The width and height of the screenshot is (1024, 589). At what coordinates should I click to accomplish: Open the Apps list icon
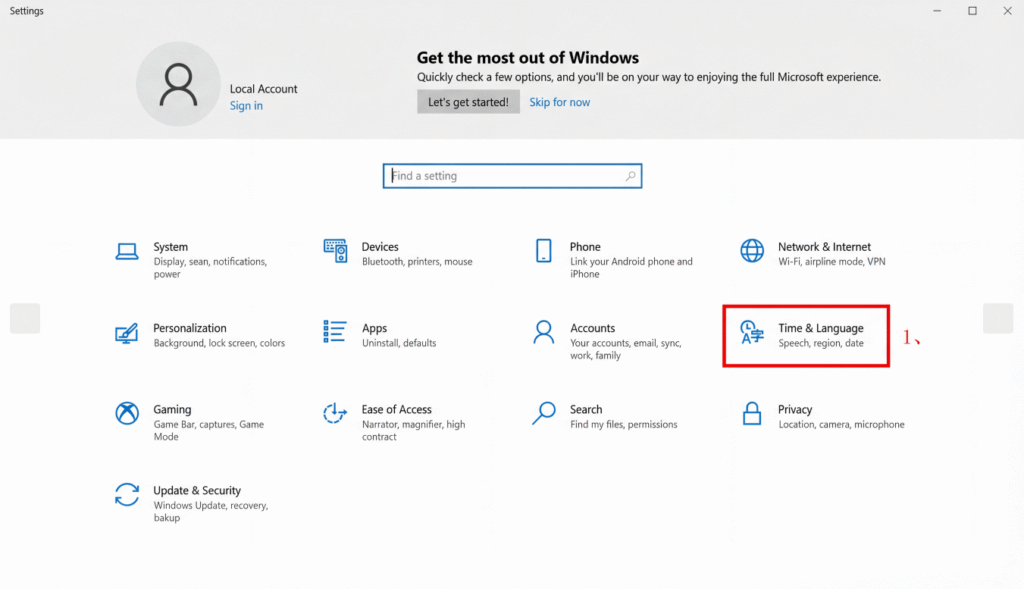click(x=335, y=332)
